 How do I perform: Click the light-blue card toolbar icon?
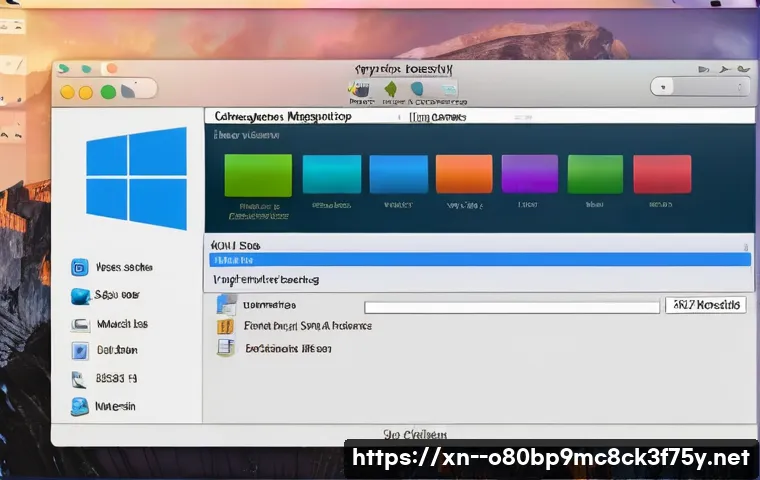(x=450, y=89)
